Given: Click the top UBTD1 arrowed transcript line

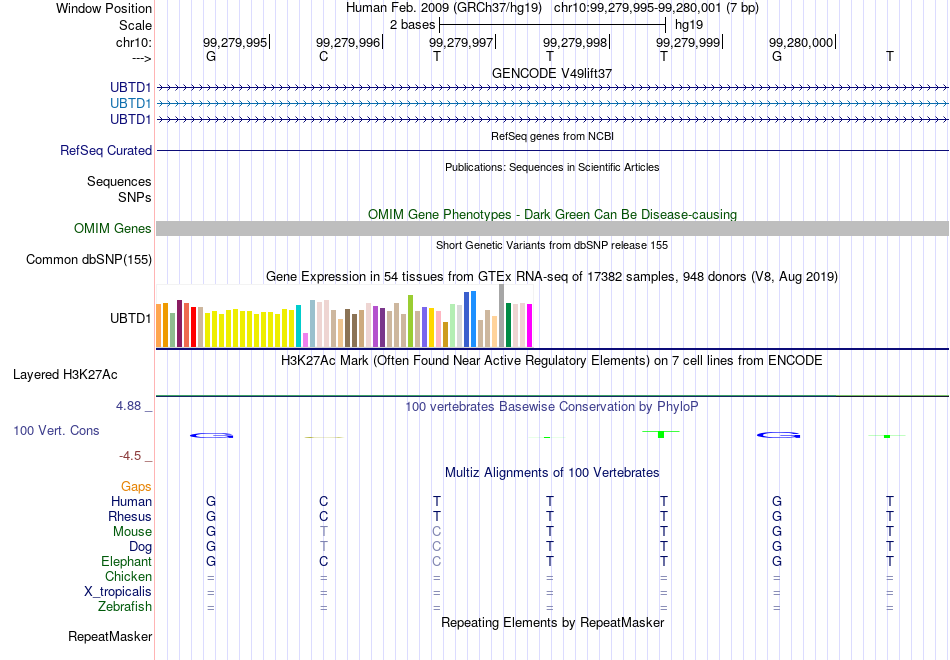Looking at the screenshot, I should pos(553,88).
